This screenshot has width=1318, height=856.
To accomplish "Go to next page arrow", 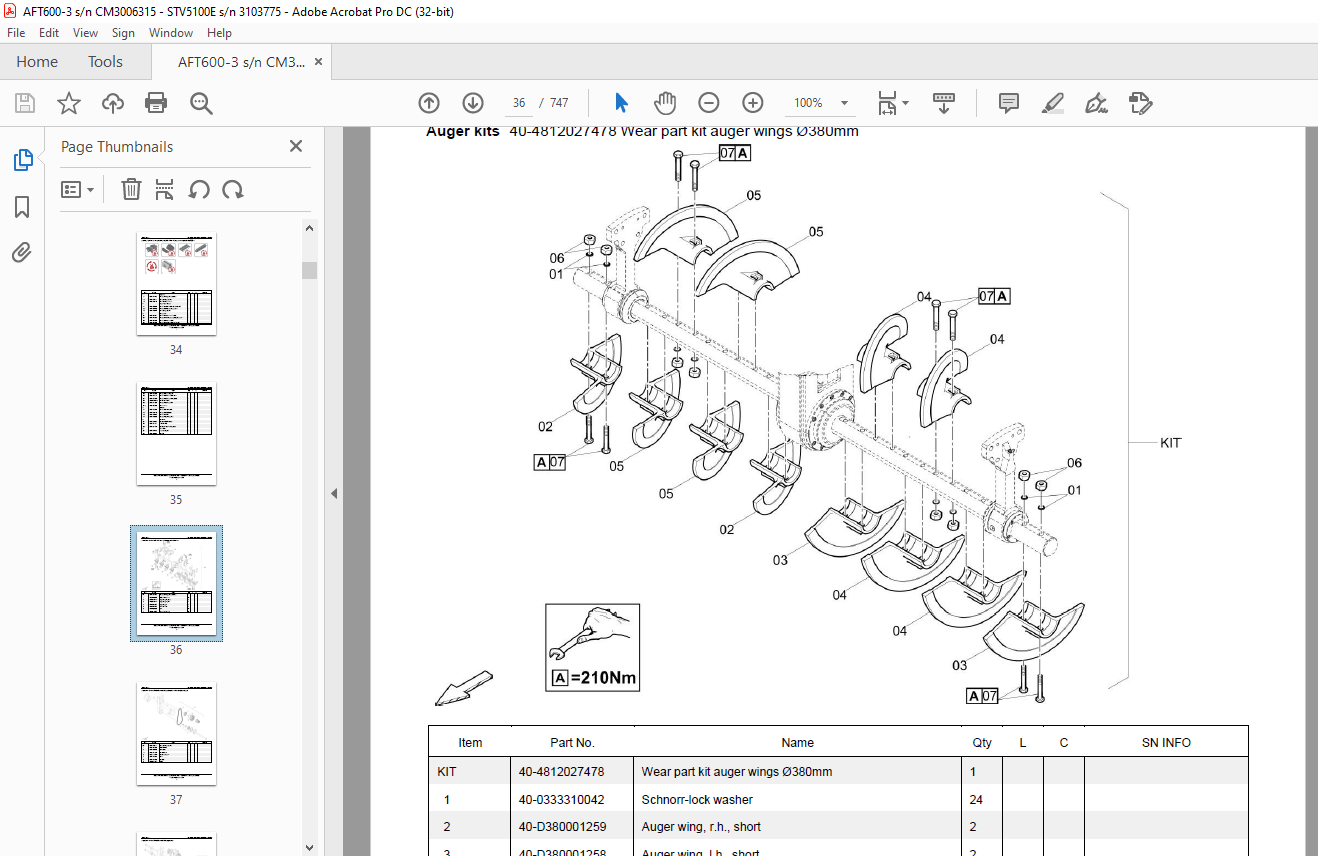I will (x=473, y=103).
